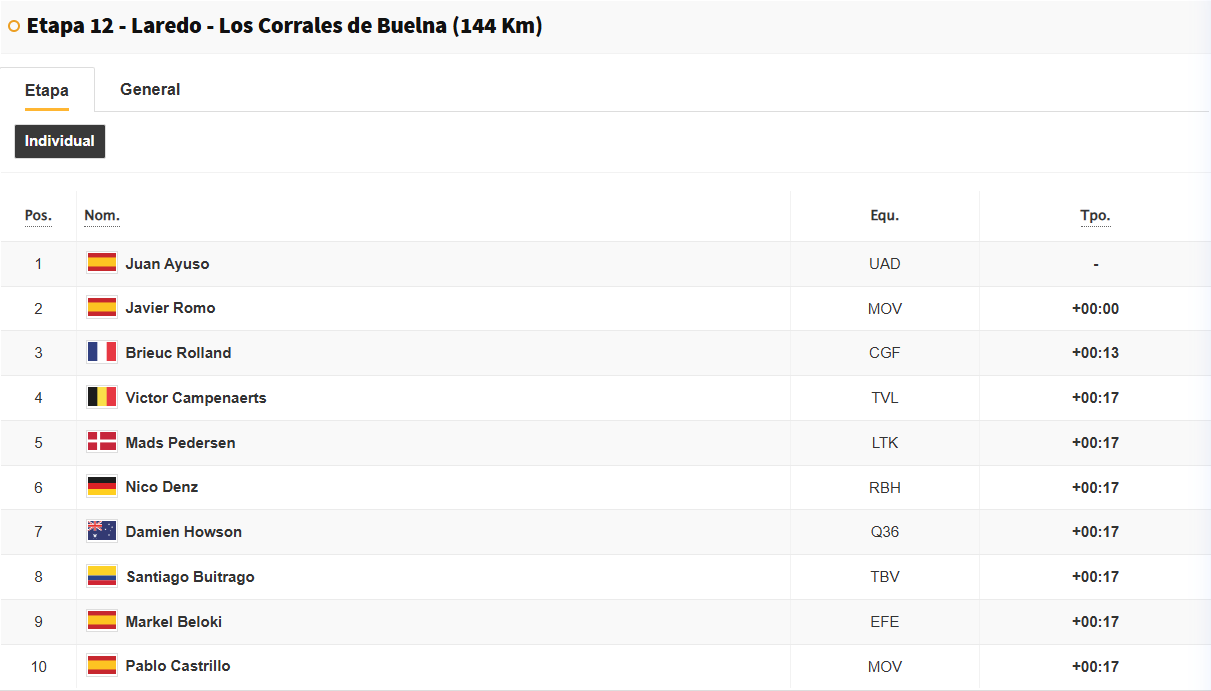
Task: Open rider Javier Romo's name link
Action: (170, 308)
